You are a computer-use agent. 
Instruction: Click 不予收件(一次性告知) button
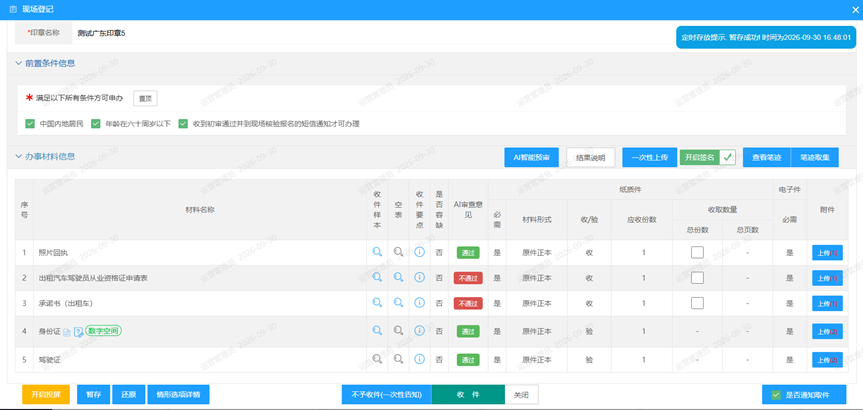point(386,395)
